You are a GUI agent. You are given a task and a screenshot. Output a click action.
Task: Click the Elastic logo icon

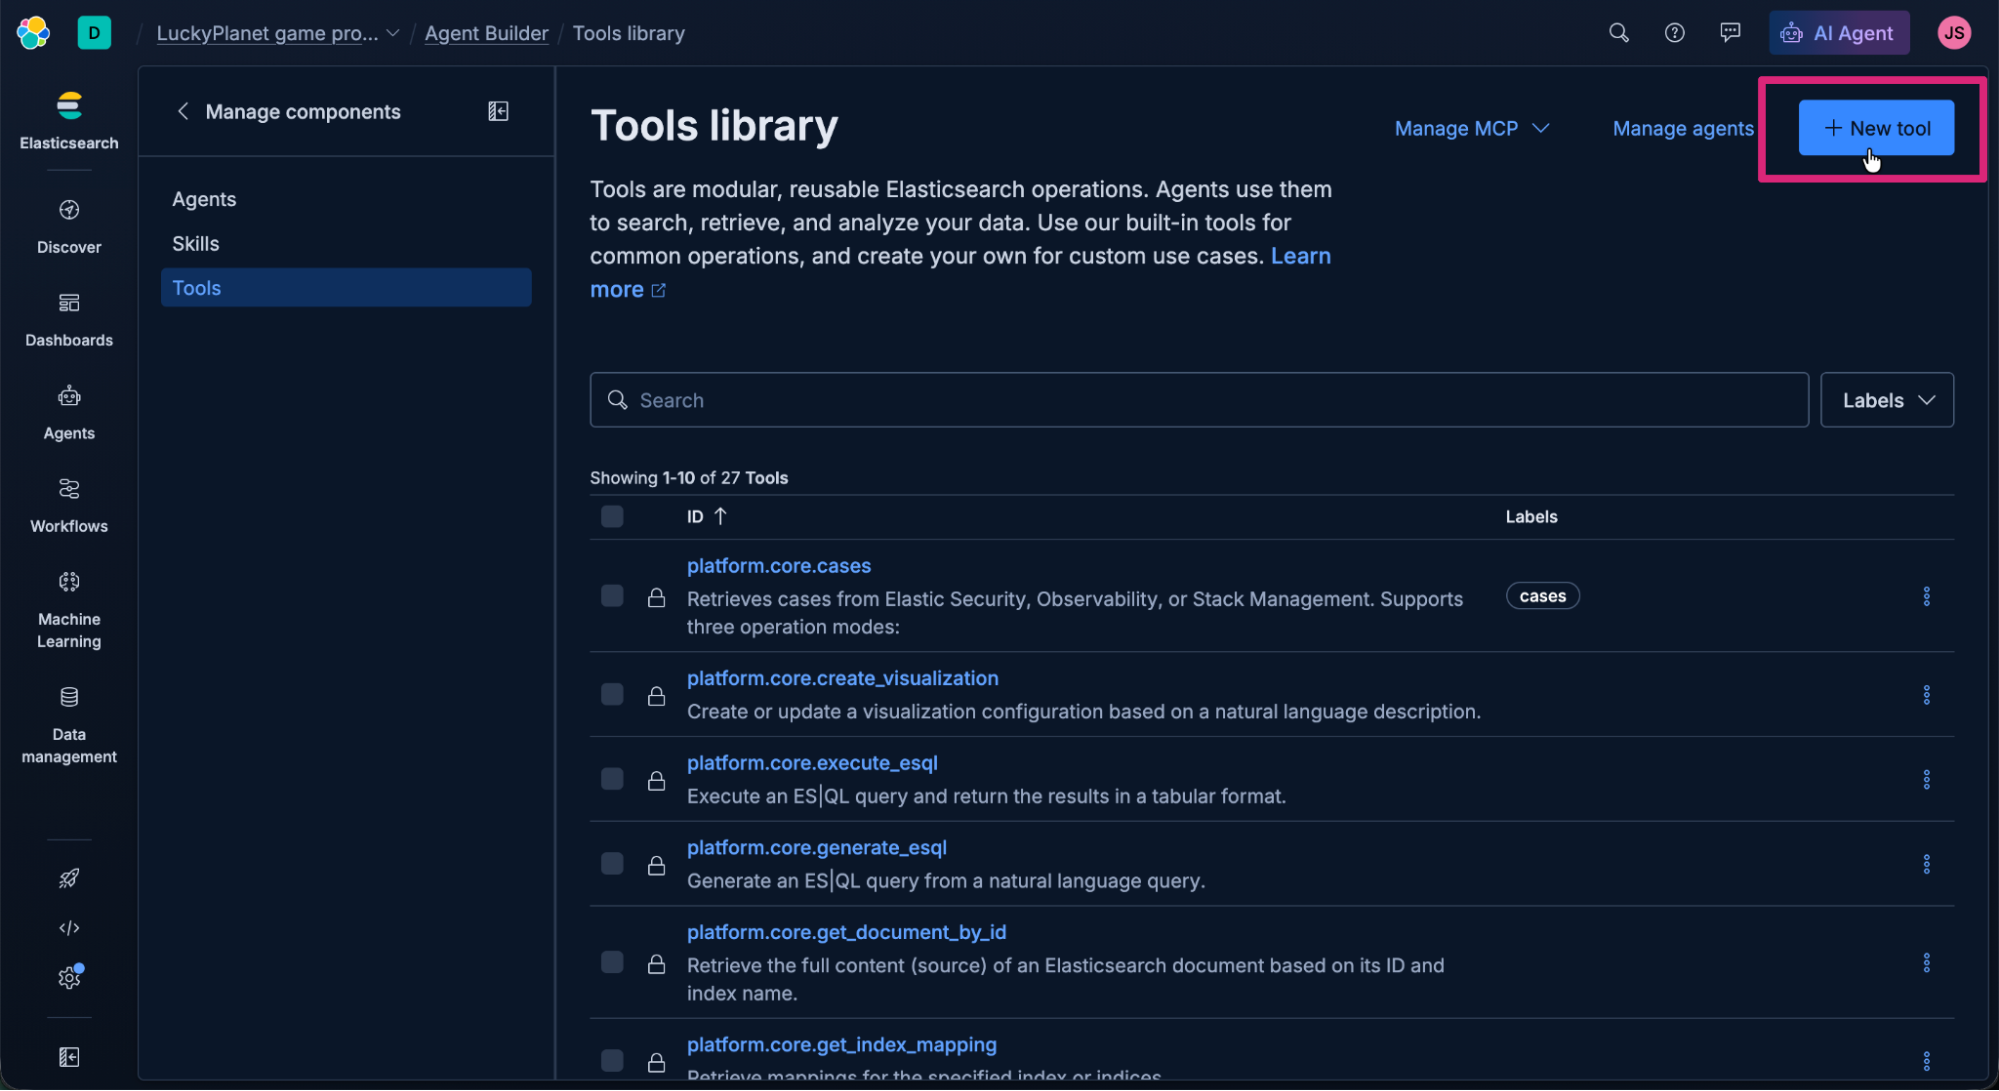point(33,33)
